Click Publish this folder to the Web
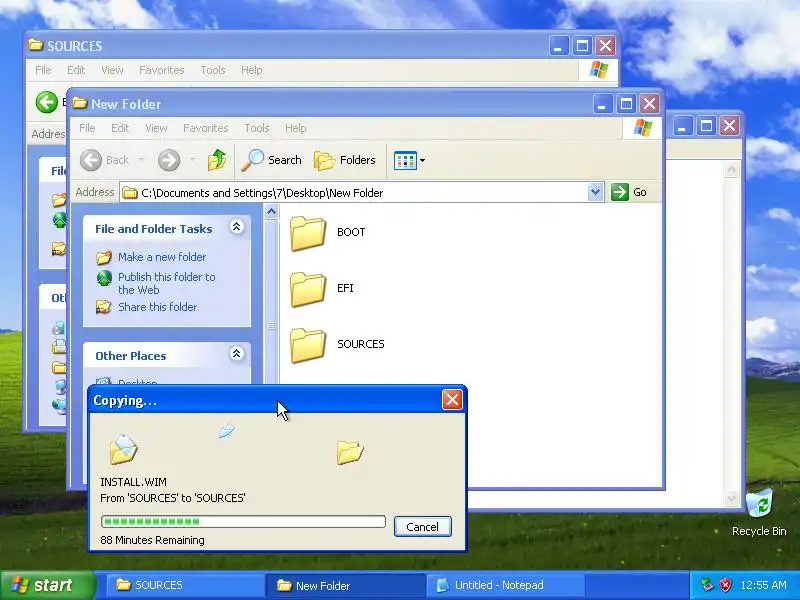The height and width of the screenshot is (600, 800). pos(167,283)
